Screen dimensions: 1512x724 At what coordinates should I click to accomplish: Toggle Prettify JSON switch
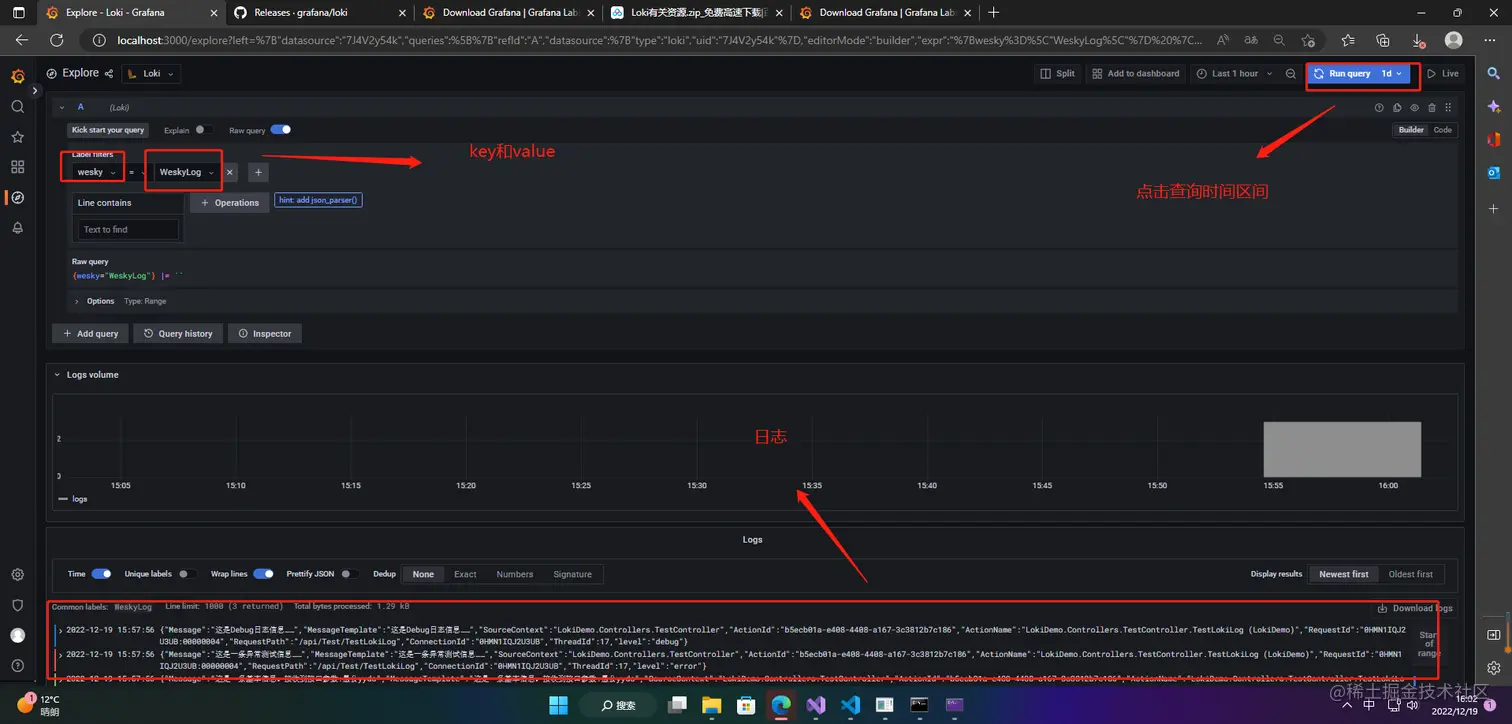pos(349,574)
